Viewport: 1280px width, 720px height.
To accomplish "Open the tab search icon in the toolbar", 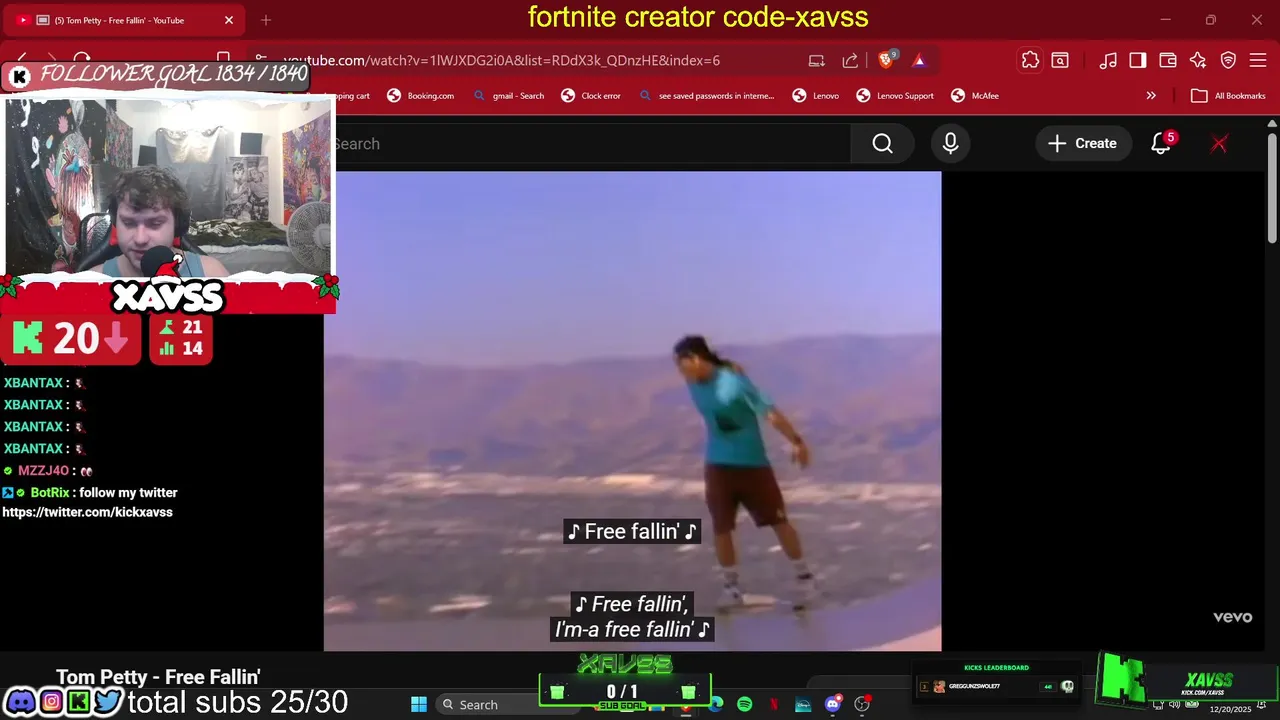I will 1060,60.
